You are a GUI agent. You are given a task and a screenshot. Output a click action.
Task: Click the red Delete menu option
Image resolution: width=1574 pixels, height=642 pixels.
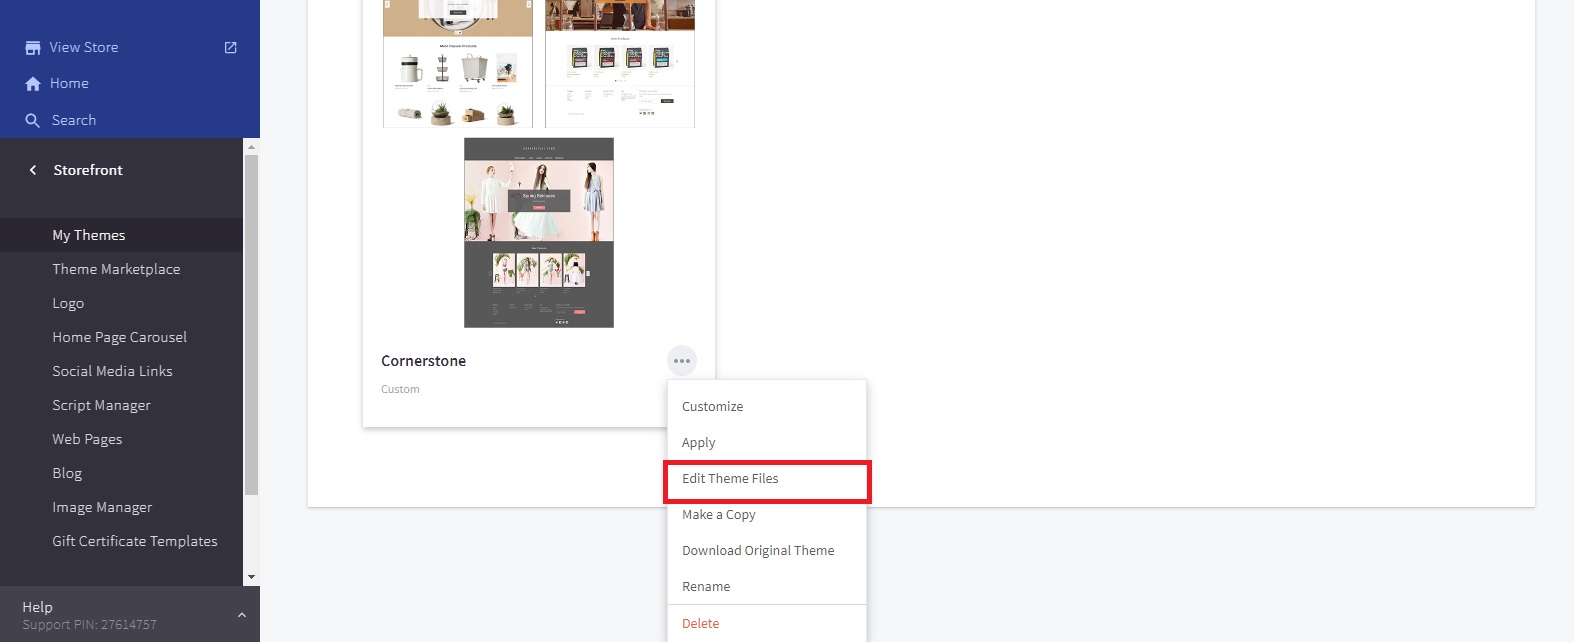coord(700,623)
